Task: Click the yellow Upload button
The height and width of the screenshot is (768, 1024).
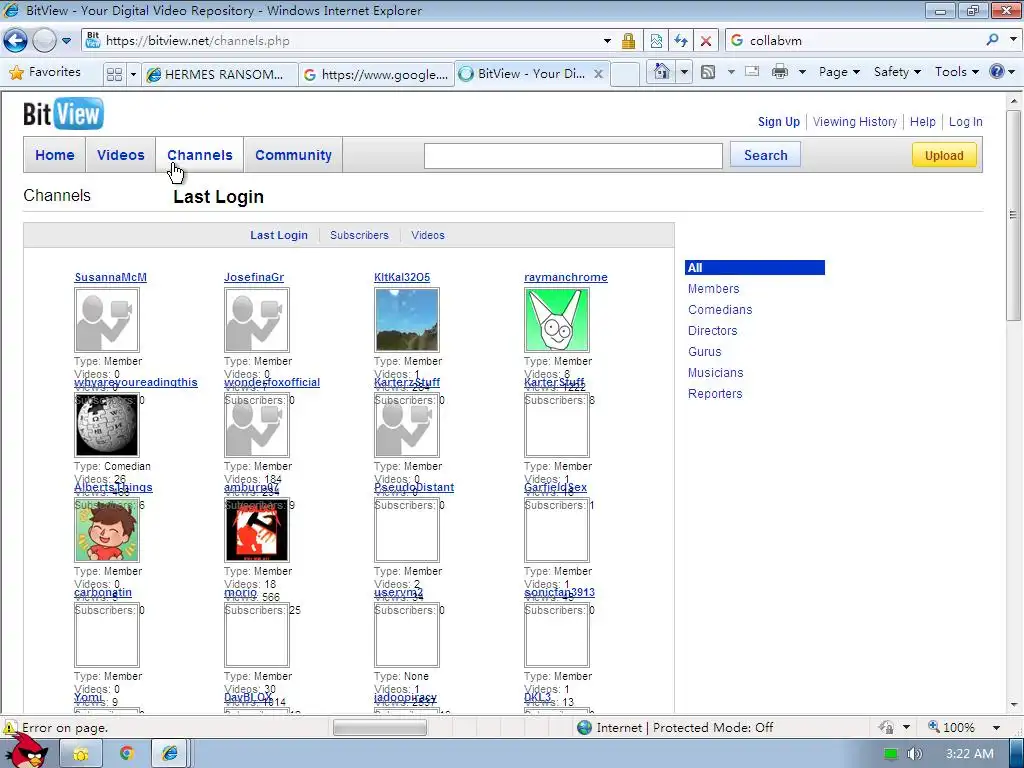Action: pyautogui.click(x=944, y=155)
